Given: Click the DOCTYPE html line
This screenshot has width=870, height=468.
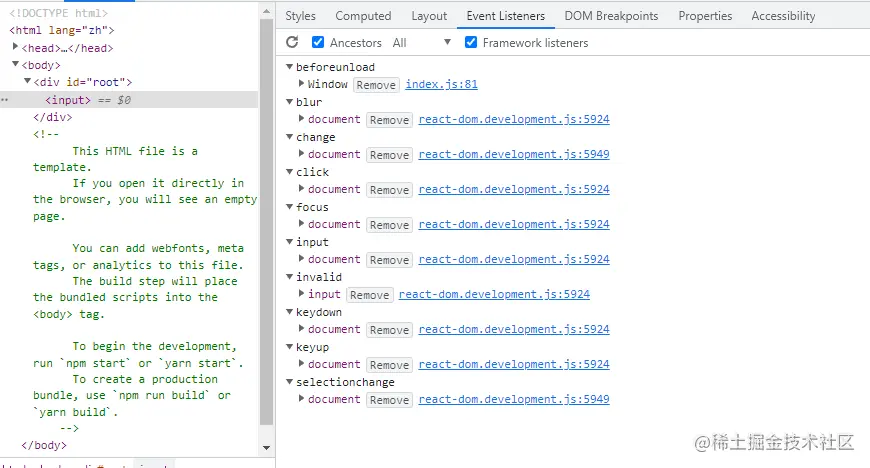Looking at the screenshot, I should (58, 13).
